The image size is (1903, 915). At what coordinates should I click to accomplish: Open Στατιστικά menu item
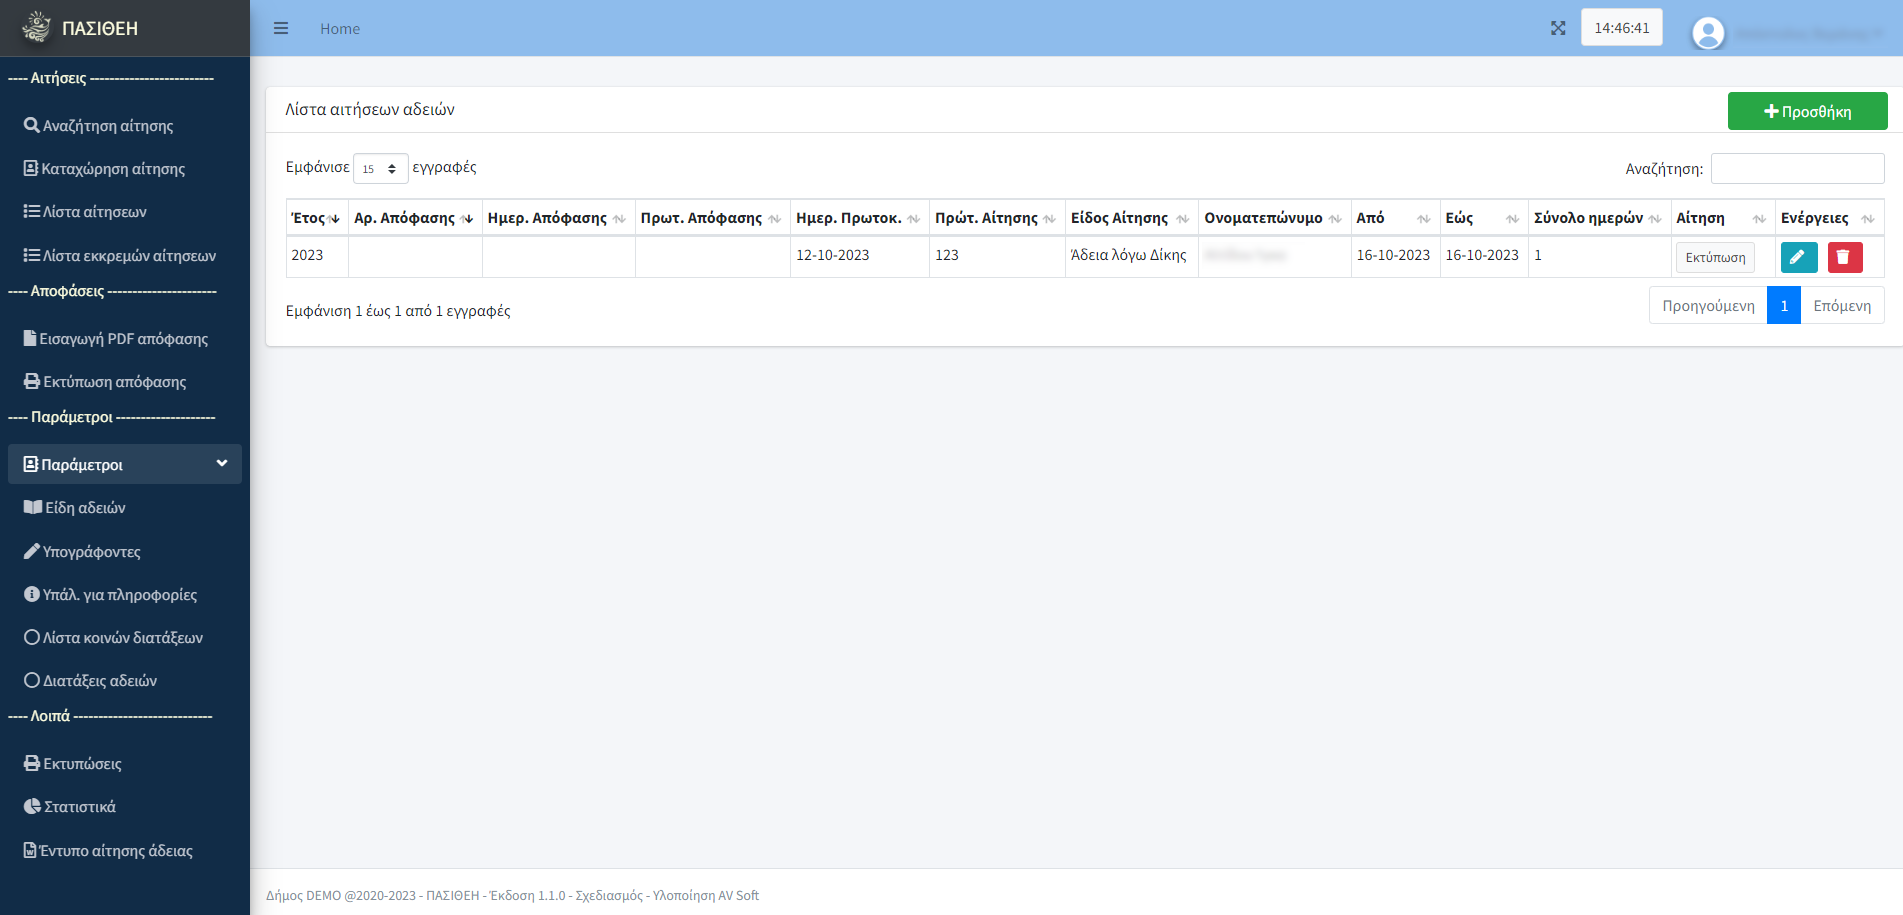click(x=125, y=806)
